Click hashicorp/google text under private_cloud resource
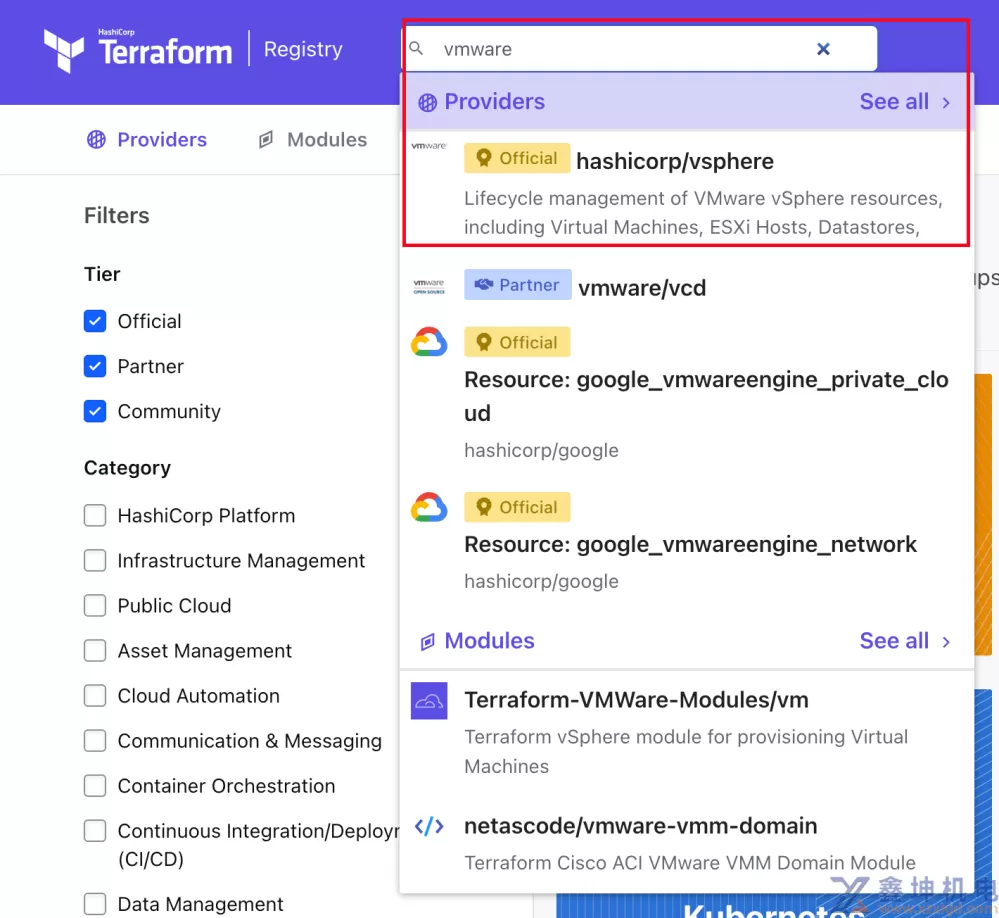The image size is (999, 918). (x=542, y=450)
